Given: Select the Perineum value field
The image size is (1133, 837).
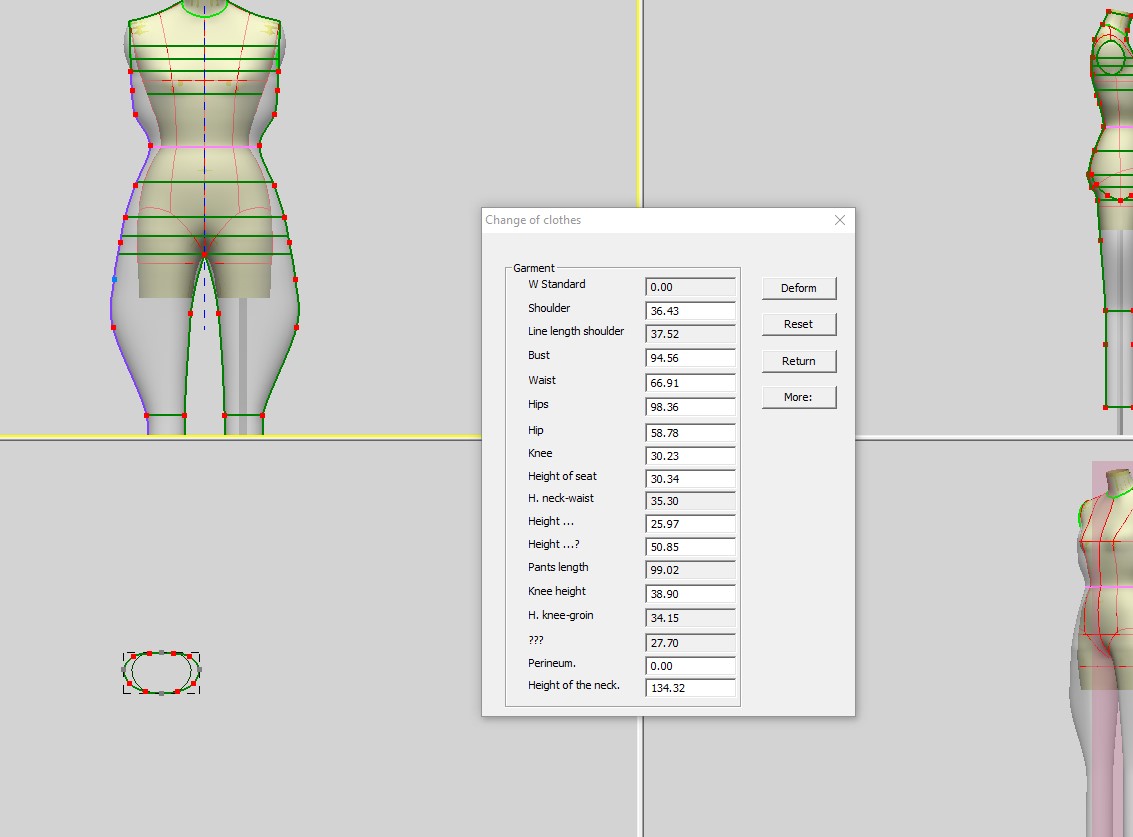Looking at the screenshot, I should coord(690,666).
